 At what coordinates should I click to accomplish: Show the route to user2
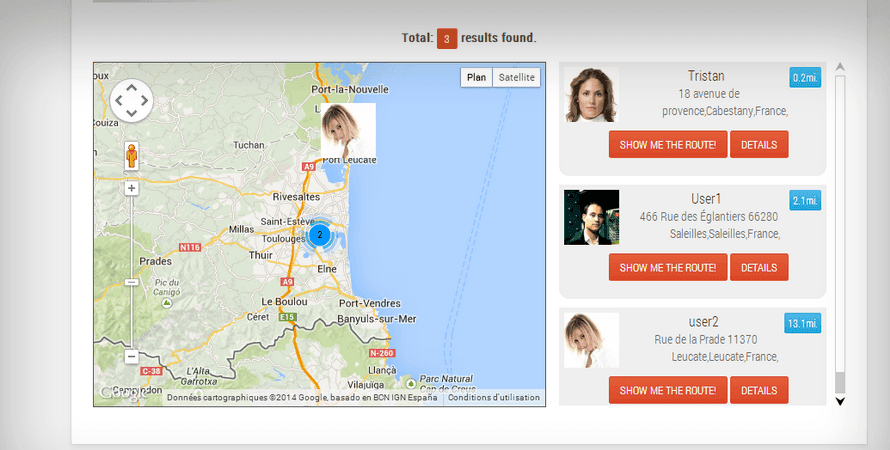click(x=667, y=390)
